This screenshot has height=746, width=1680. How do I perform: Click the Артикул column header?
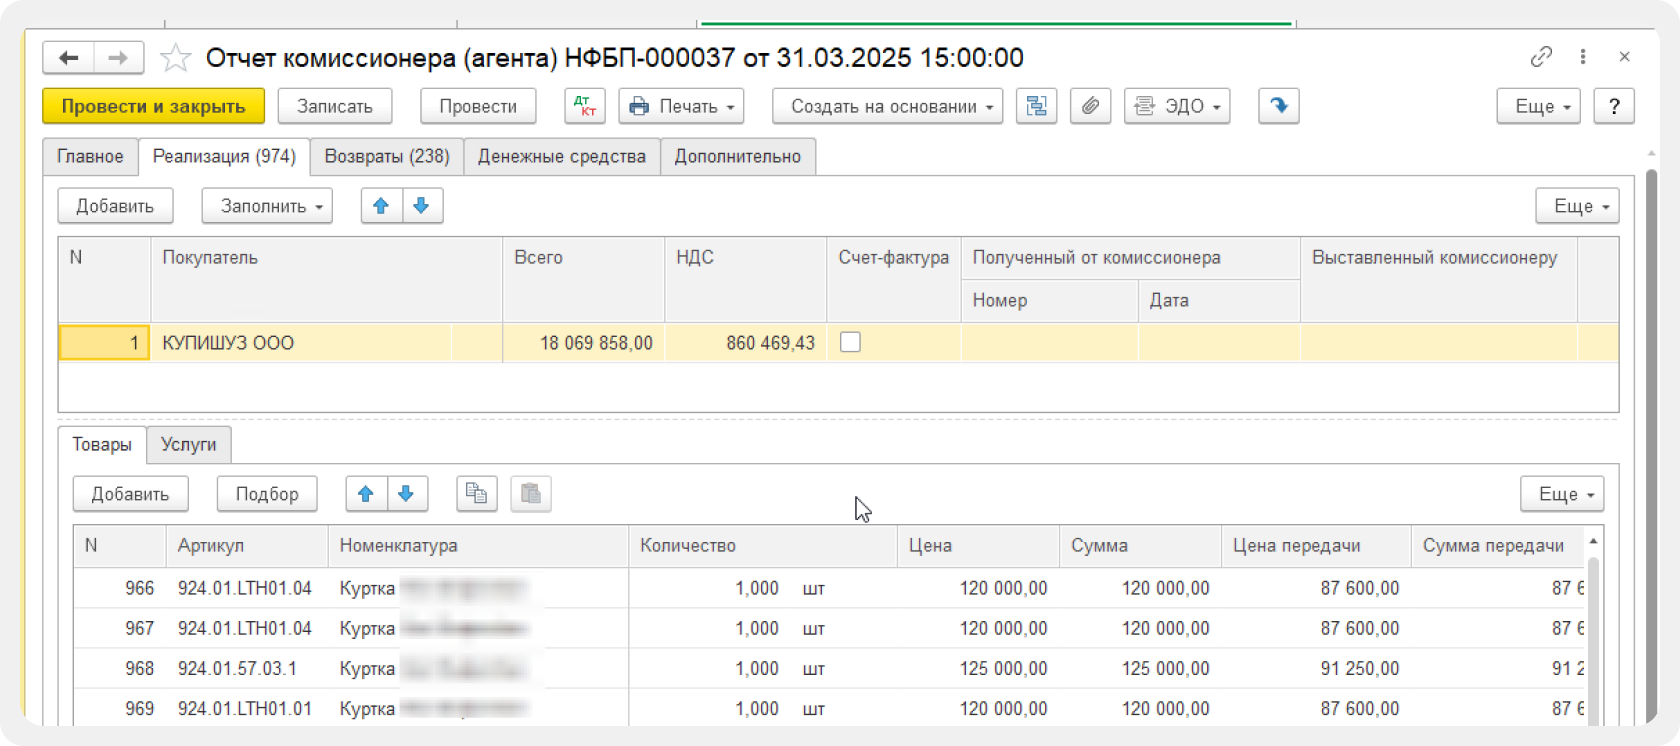pos(247,546)
